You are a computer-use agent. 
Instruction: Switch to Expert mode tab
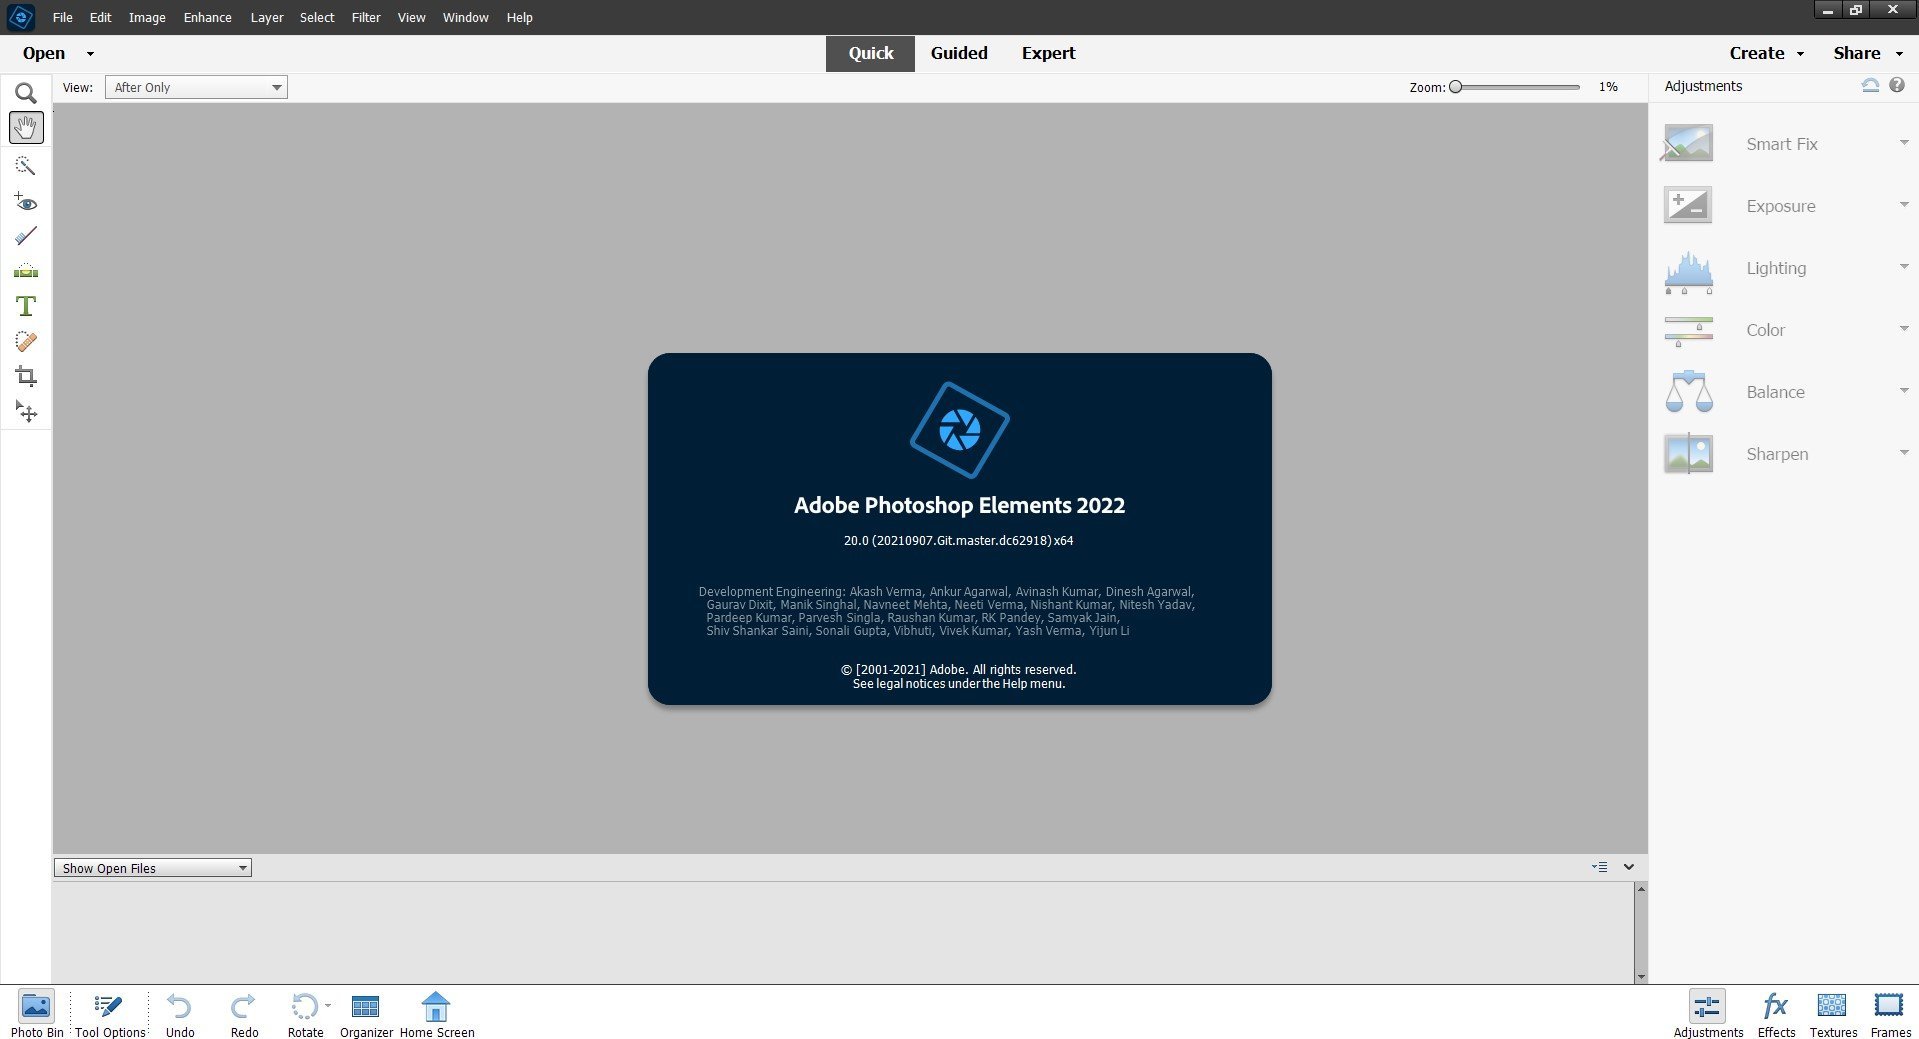click(1048, 54)
